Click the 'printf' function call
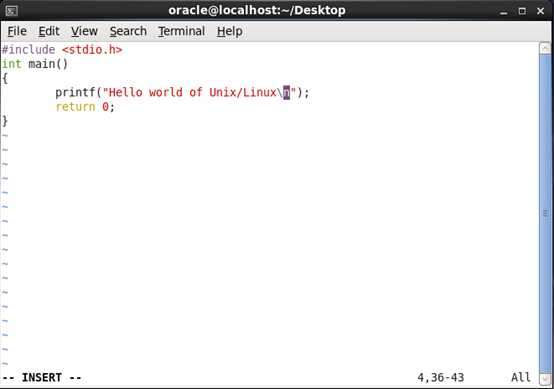Image resolution: width=554 pixels, height=389 pixels. [76, 93]
